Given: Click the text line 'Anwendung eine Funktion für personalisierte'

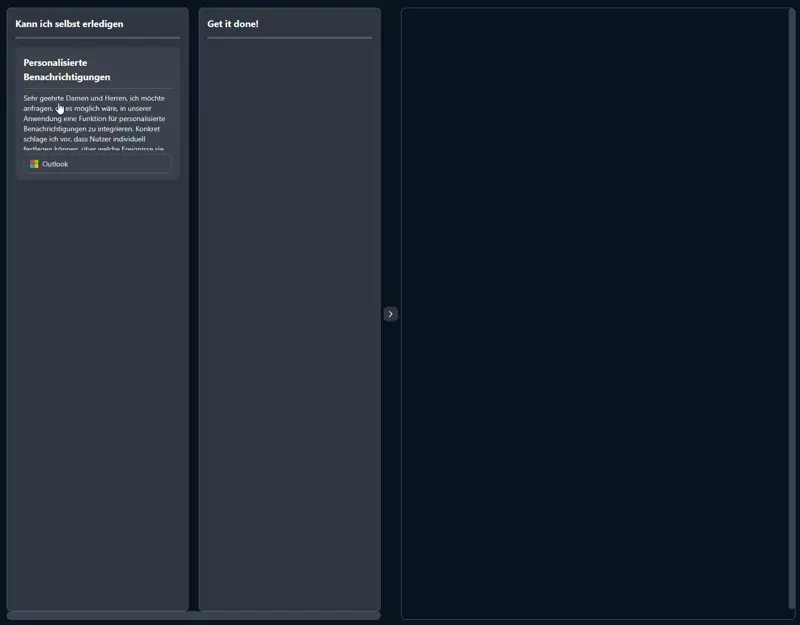Looking at the screenshot, I should click(x=94, y=119).
